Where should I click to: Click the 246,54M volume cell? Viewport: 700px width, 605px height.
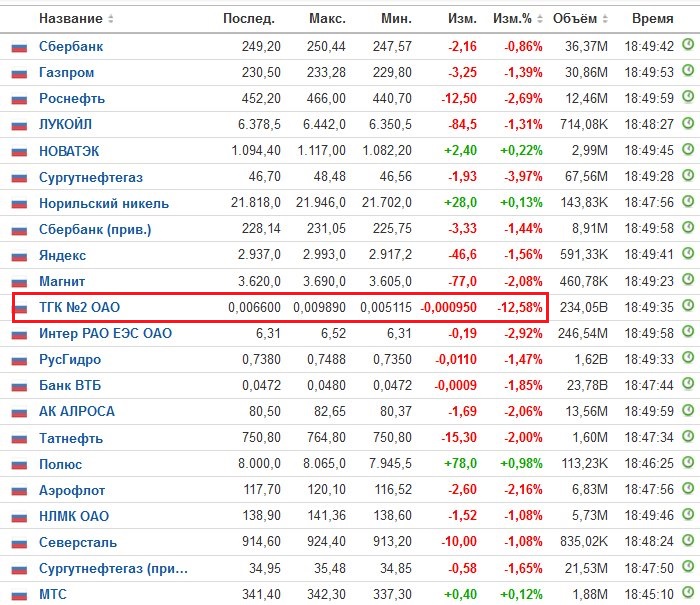tap(583, 333)
